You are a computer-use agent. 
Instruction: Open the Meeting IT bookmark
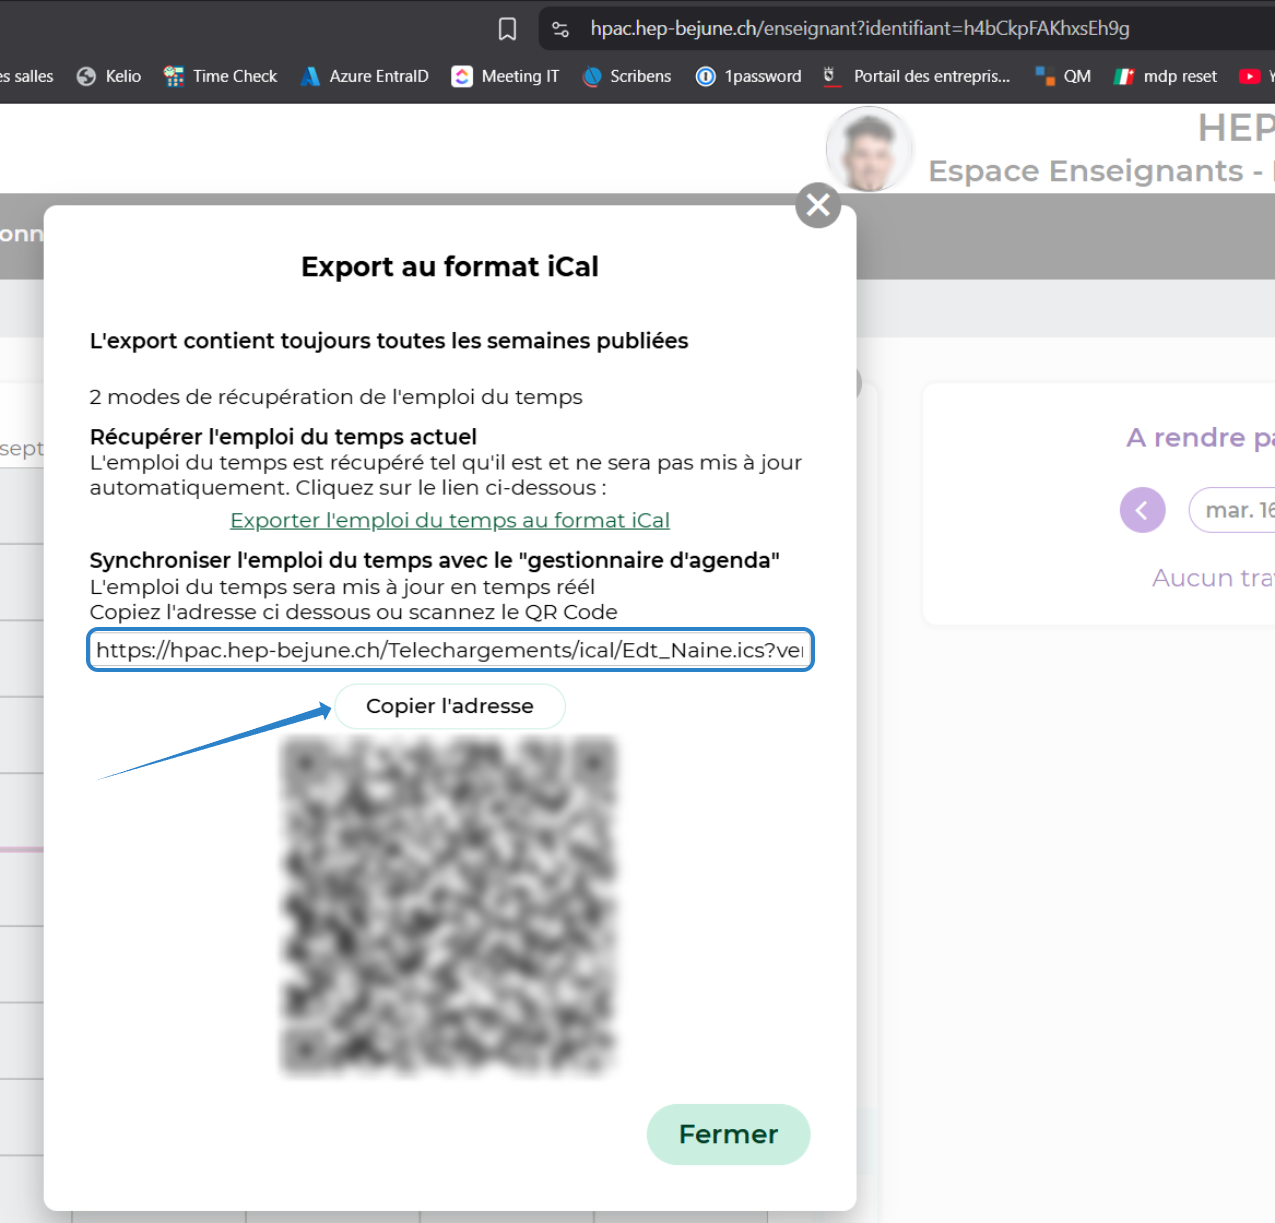click(505, 76)
